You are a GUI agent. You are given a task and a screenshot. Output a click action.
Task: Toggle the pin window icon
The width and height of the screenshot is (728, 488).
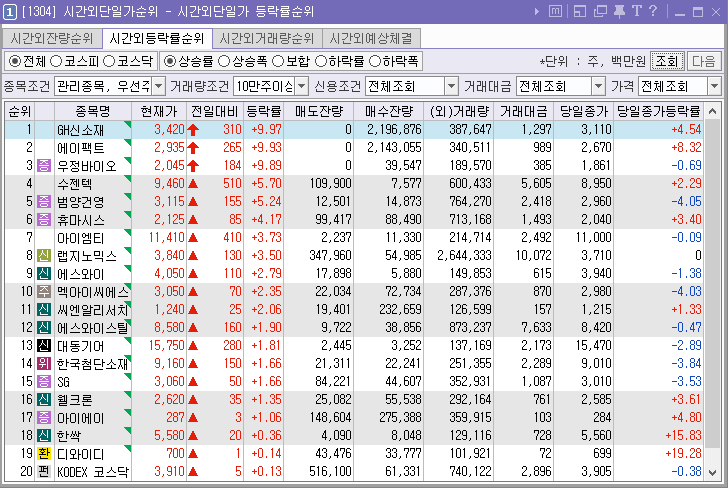click(619, 11)
